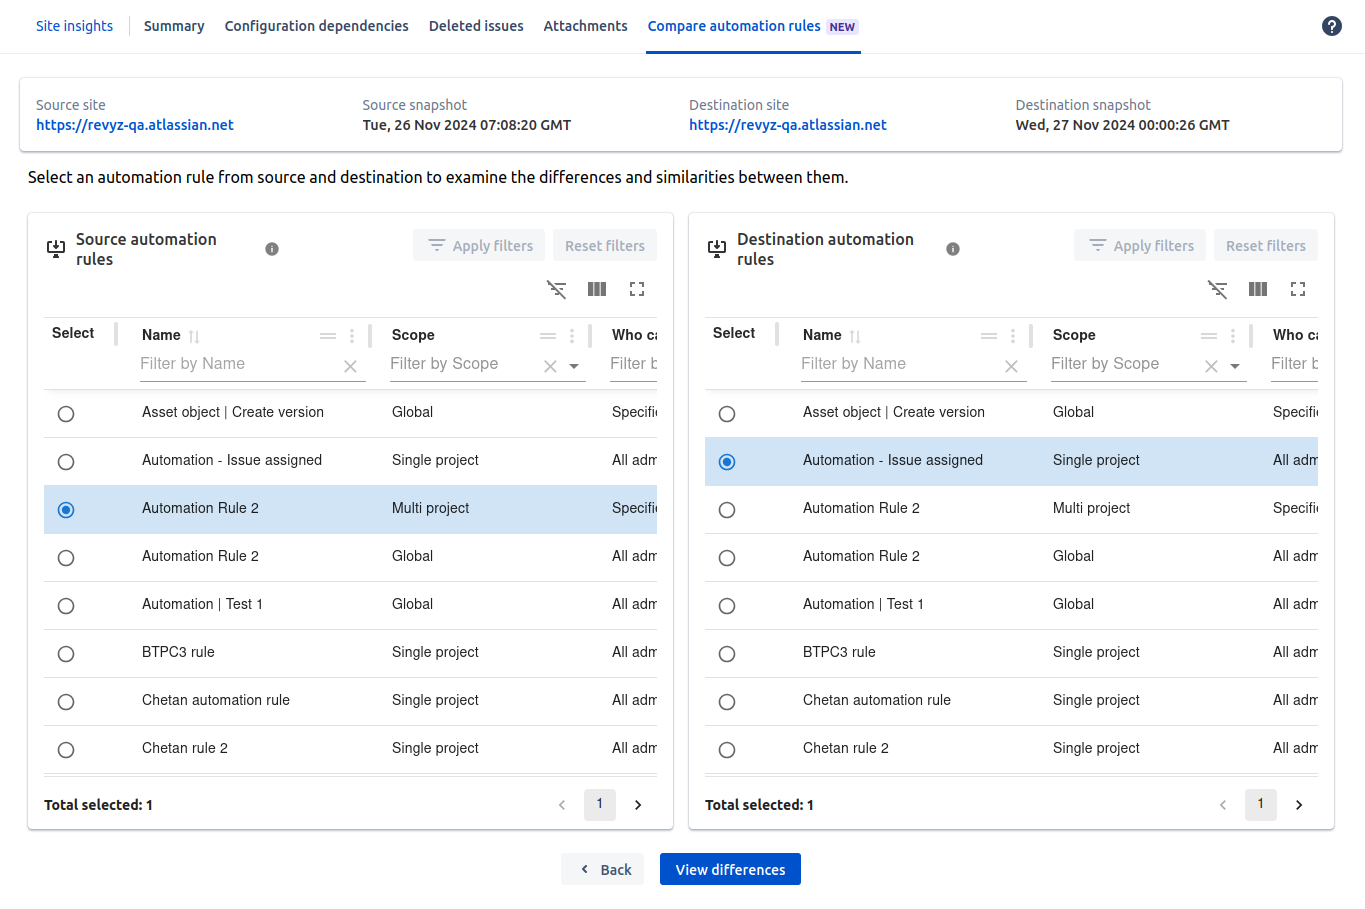The width and height of the screenshot is (1365, 909).
Task: Go to previous page in destination table
Action: pyautogui.click(x=1223, y=805)
